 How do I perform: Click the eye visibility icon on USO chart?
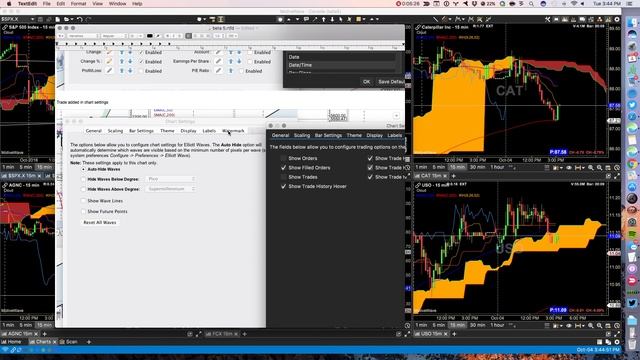(x=568, y=326)
